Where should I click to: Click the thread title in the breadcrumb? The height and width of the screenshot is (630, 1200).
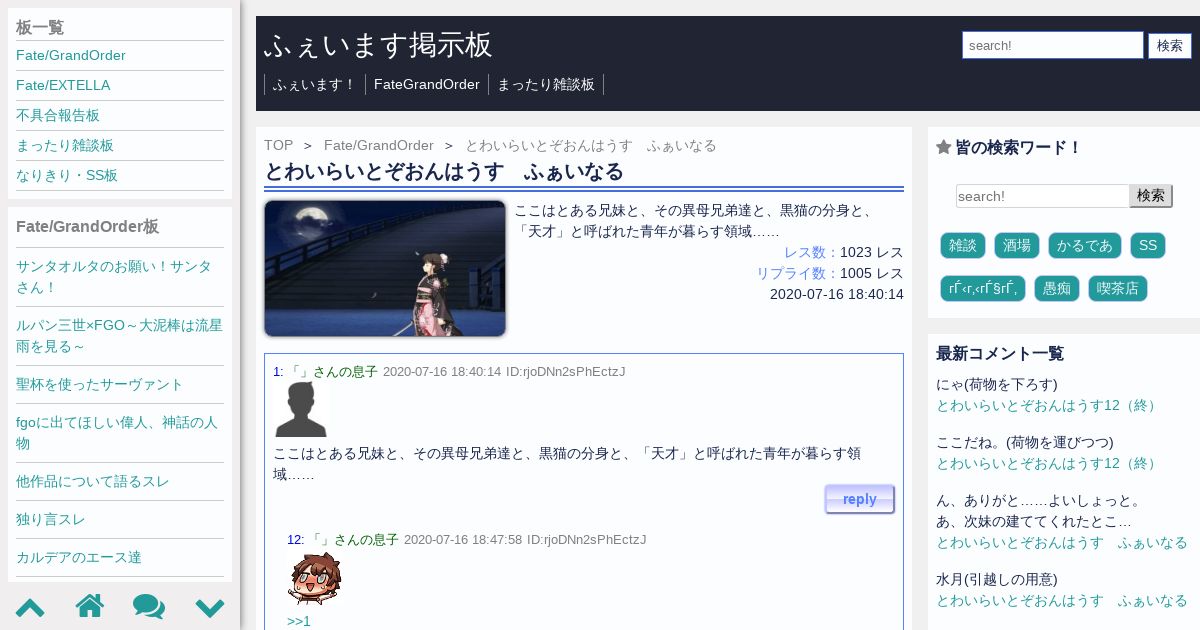coord(591,145)
